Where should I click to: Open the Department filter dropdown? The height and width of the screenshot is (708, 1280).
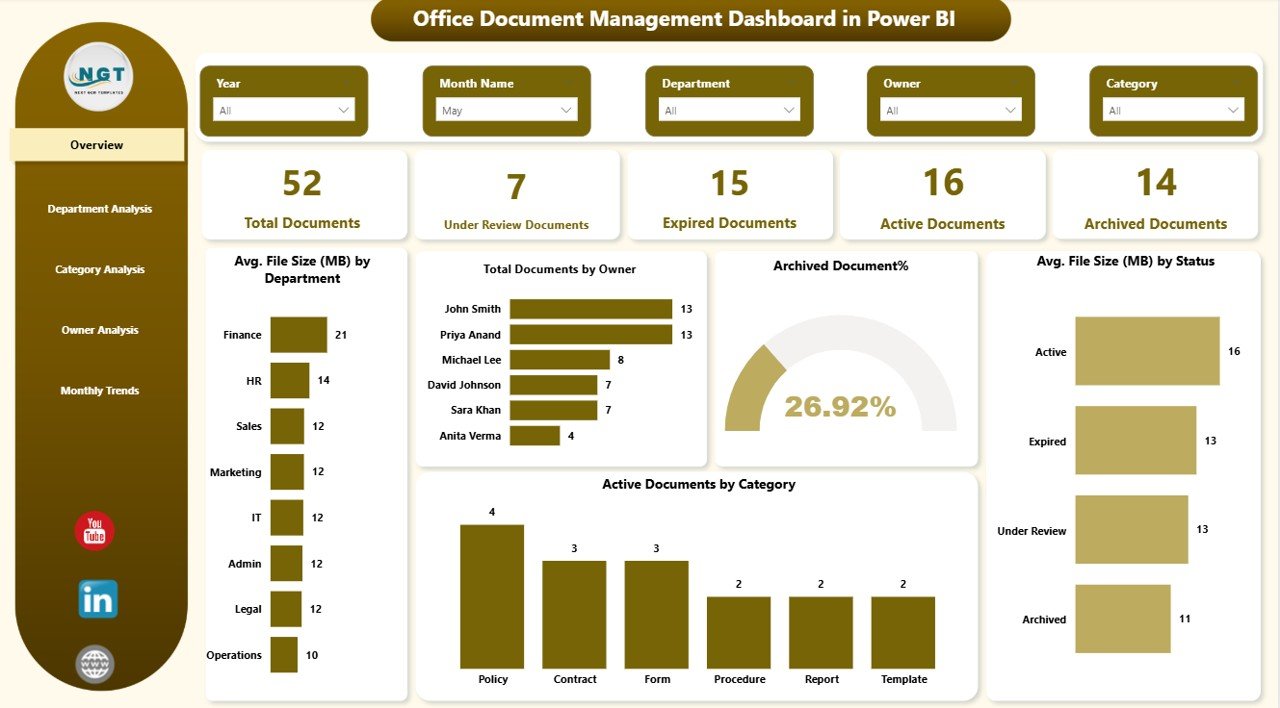click(728, 110)
